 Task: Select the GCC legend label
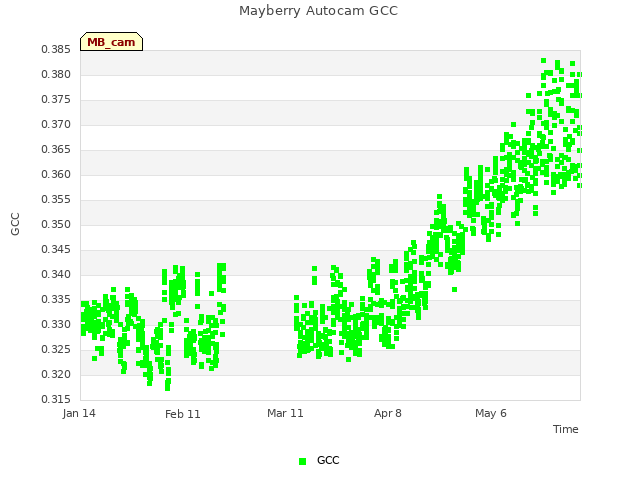[x=328, y=460]
